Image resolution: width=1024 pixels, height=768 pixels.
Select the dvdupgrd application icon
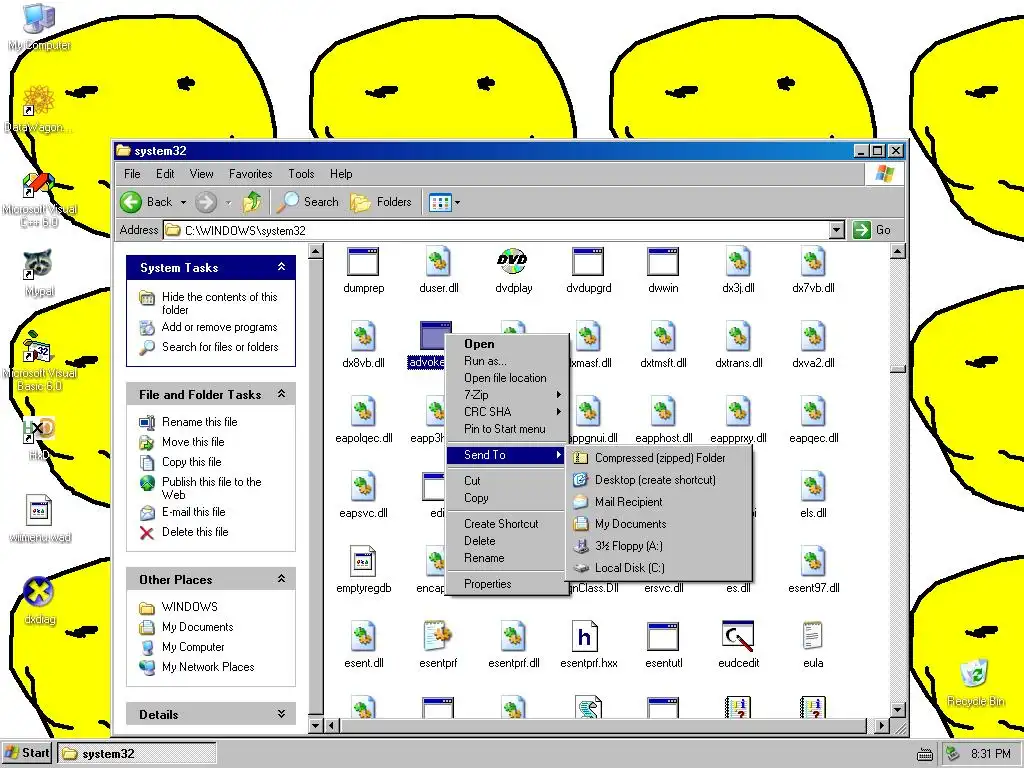588,262
